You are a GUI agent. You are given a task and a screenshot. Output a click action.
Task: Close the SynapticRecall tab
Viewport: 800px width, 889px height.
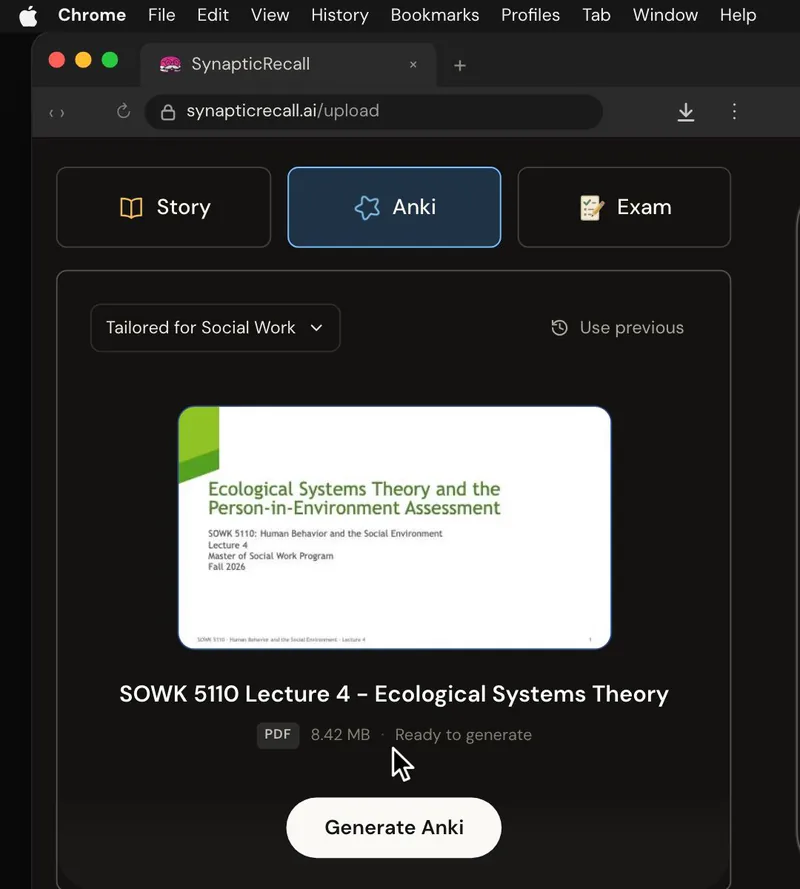coord(413,65)
